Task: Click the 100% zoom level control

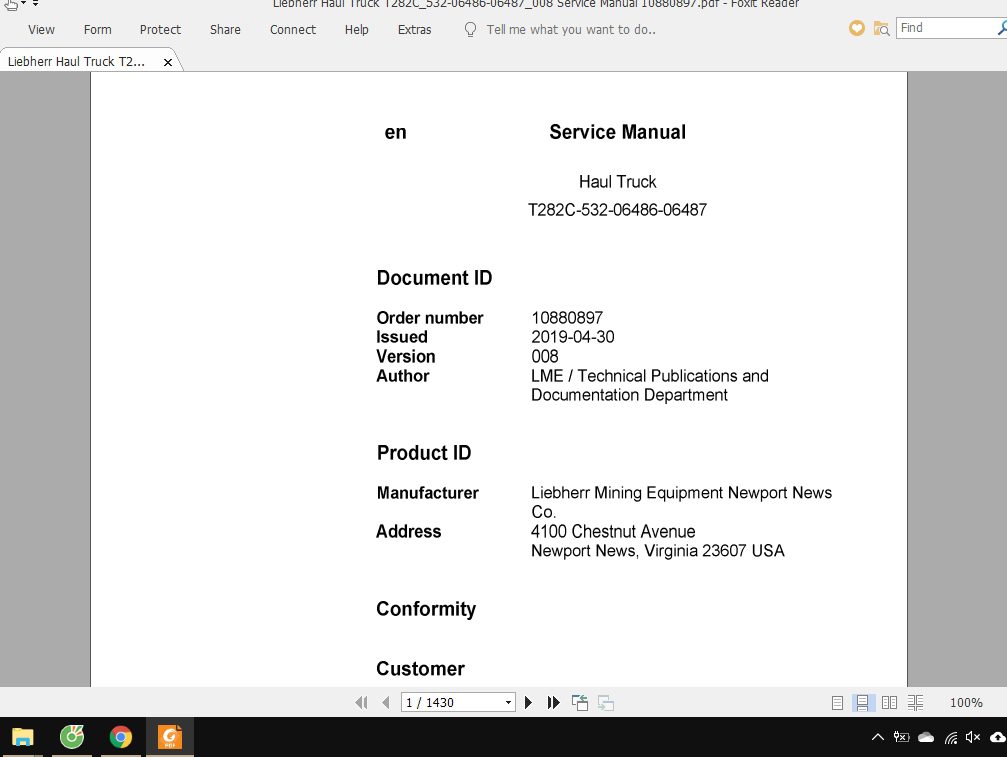Action: 965,702
